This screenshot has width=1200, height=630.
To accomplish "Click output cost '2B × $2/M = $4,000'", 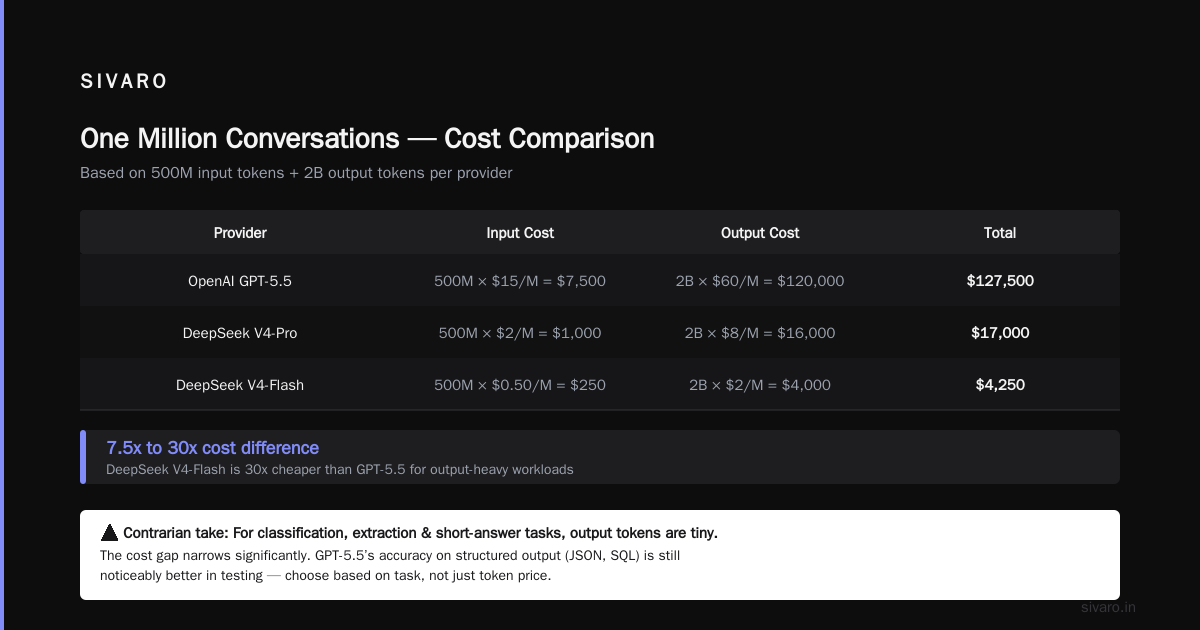I will click(760, 385).
